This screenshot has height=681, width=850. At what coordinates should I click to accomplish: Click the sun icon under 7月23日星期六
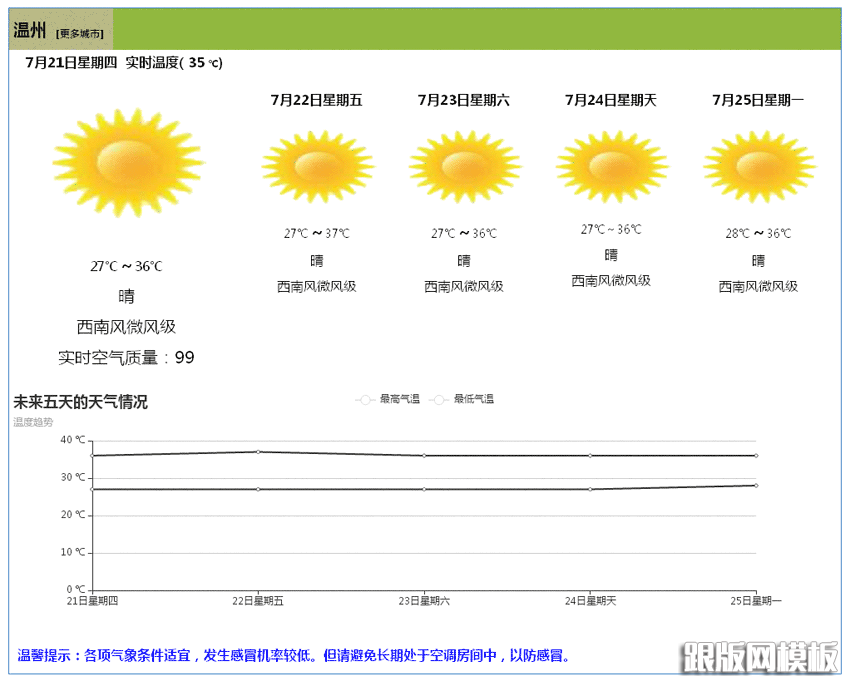pos(464,165)
